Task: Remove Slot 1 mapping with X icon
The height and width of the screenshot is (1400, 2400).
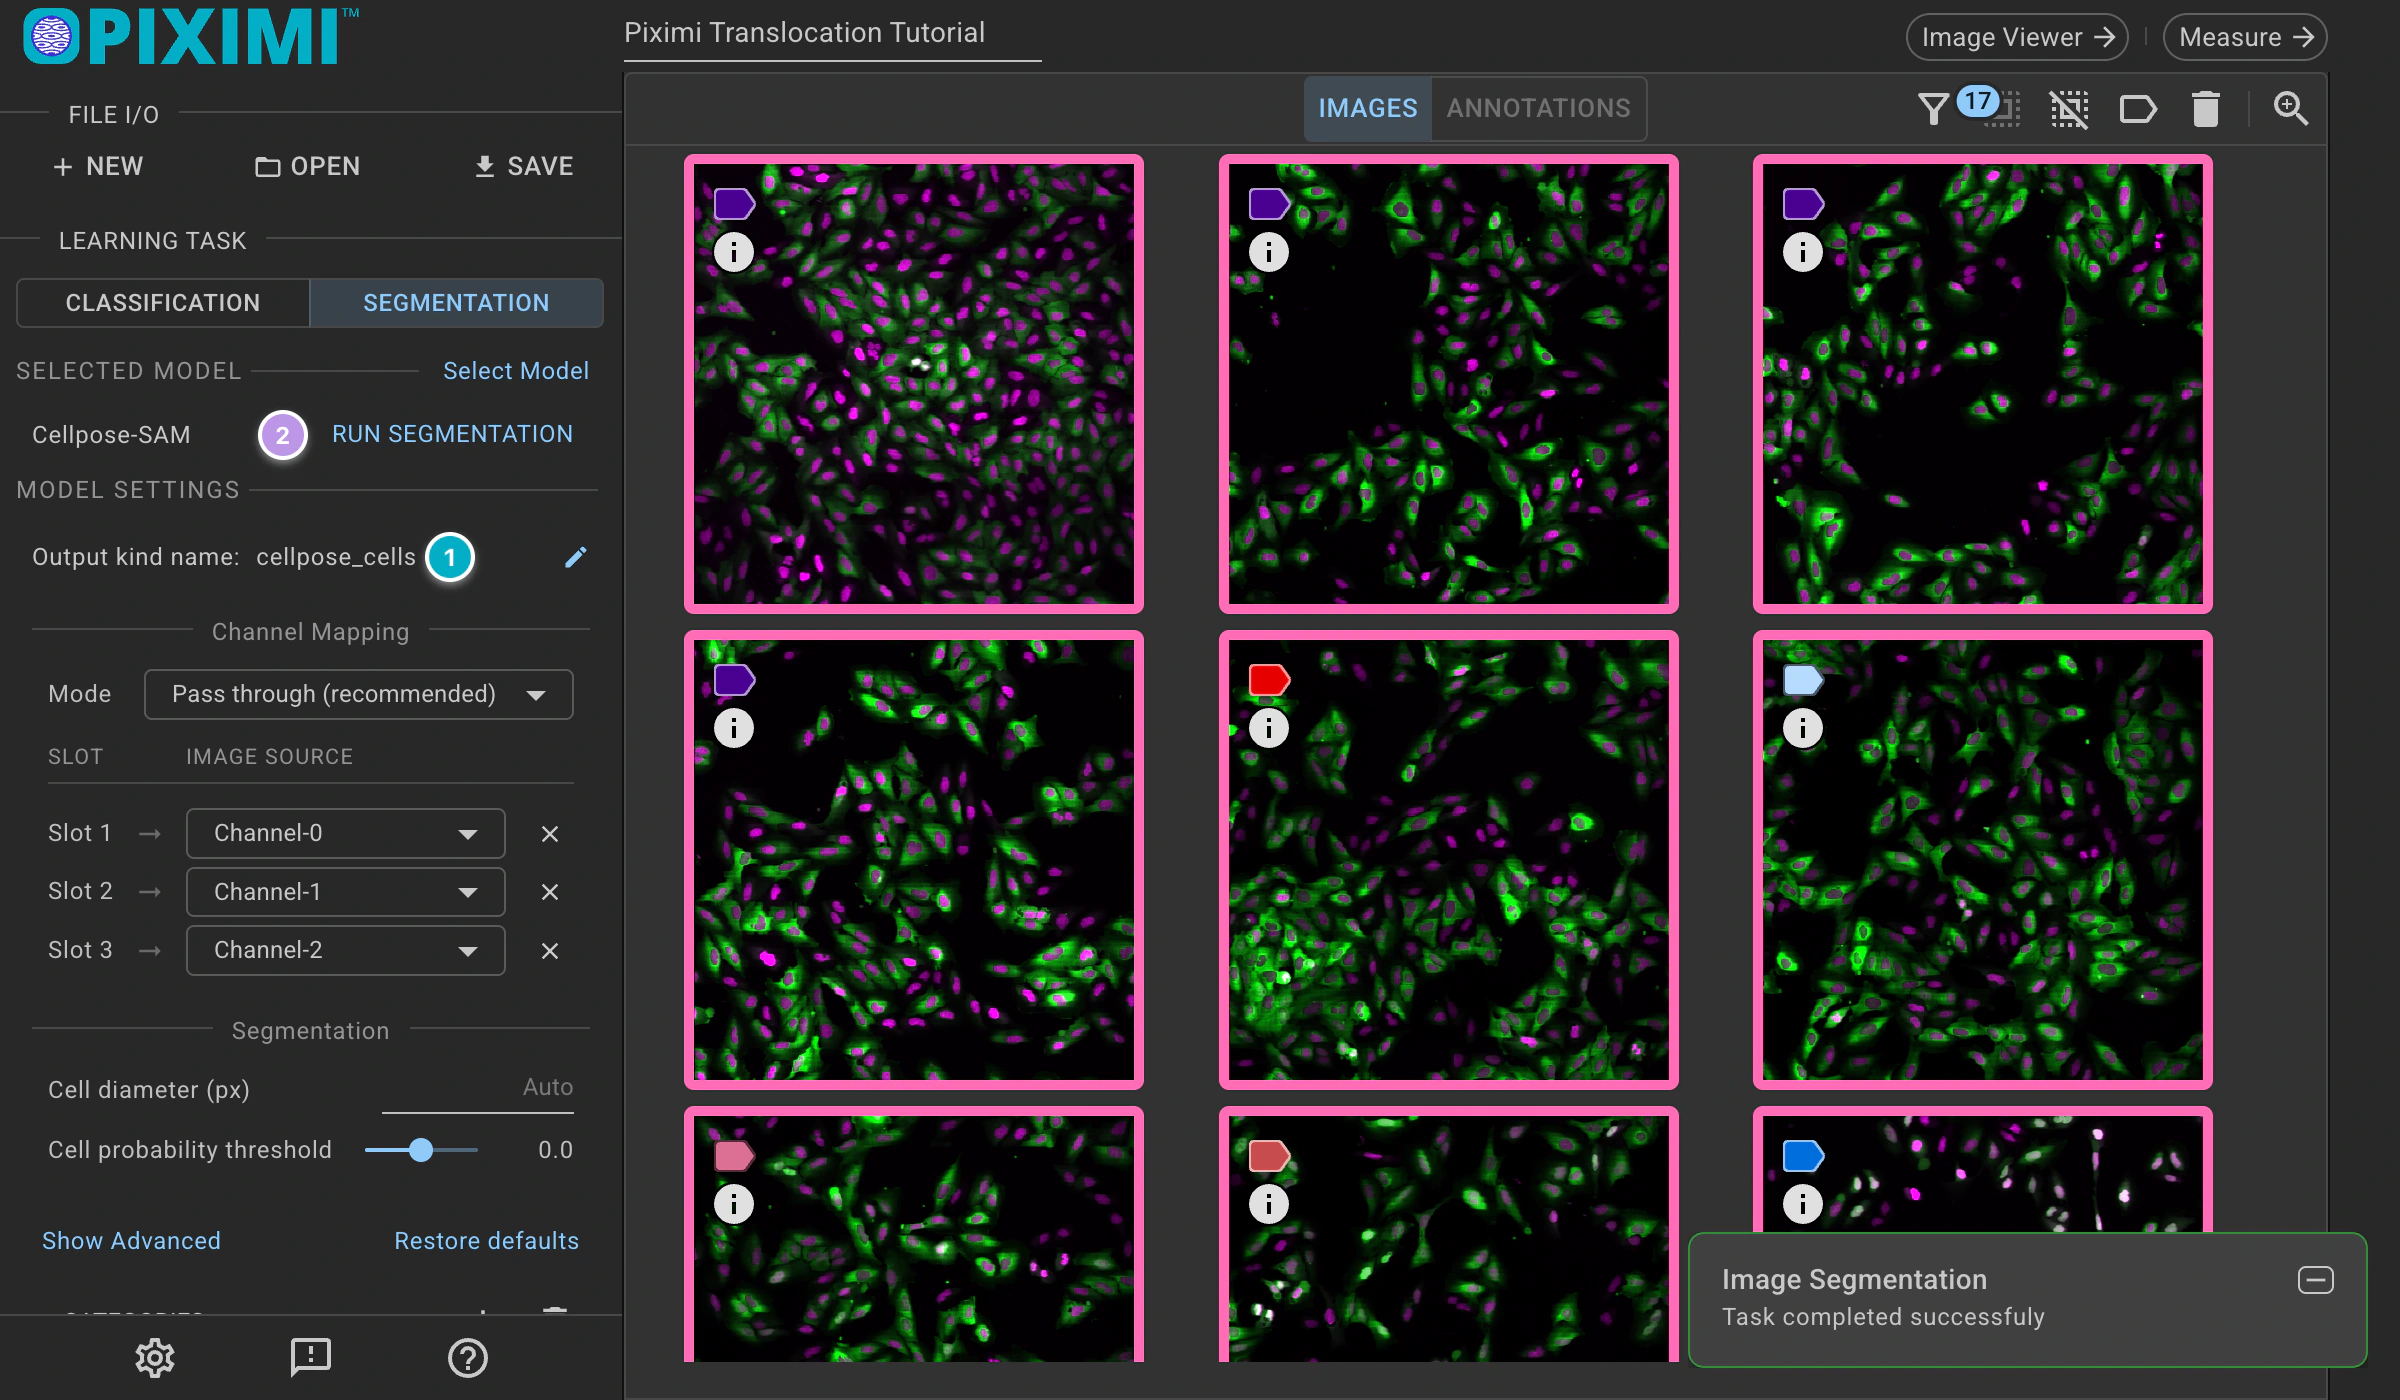Action: click(x=550, y=834)
